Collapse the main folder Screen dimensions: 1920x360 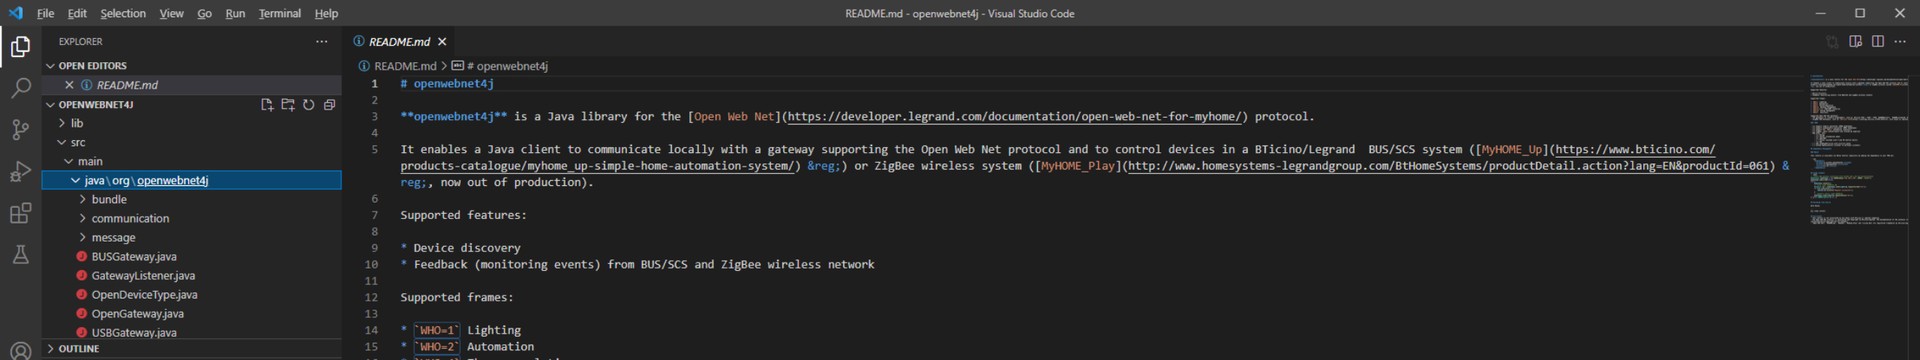point(69,161)
